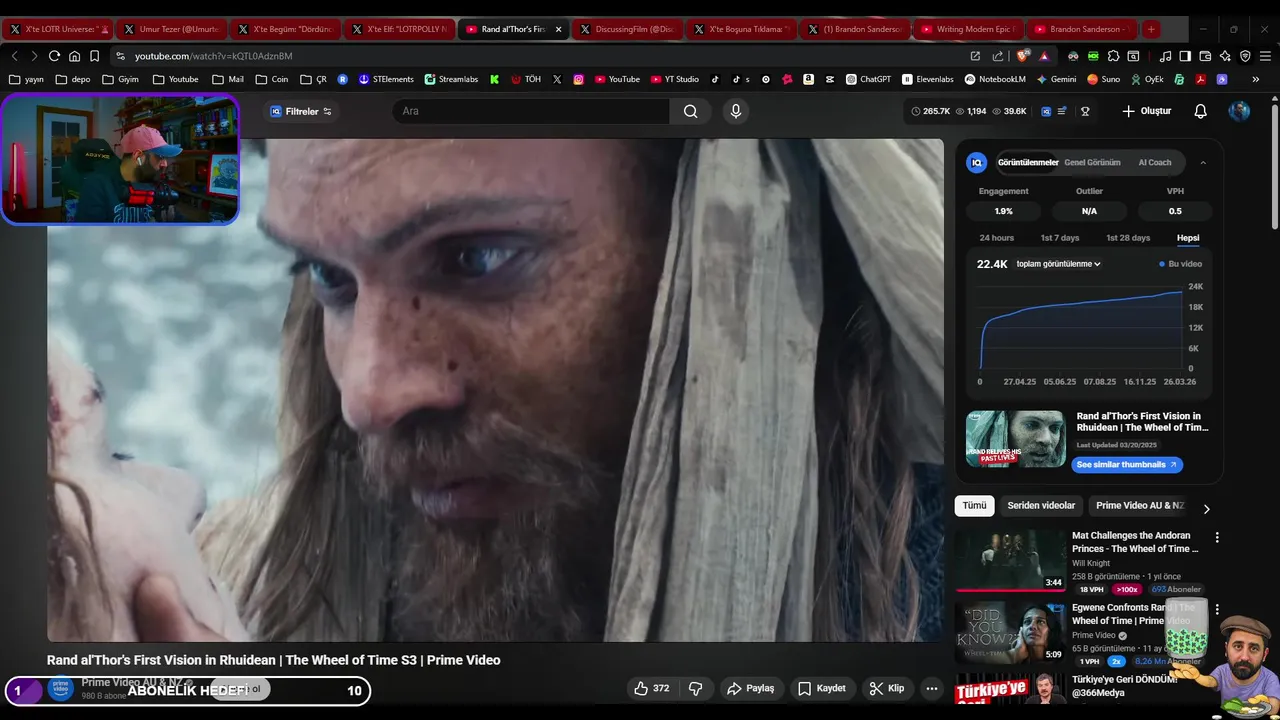Select Seriden videolar chip
This screenshot has height=720, width=1280.
coord(1041,506)
